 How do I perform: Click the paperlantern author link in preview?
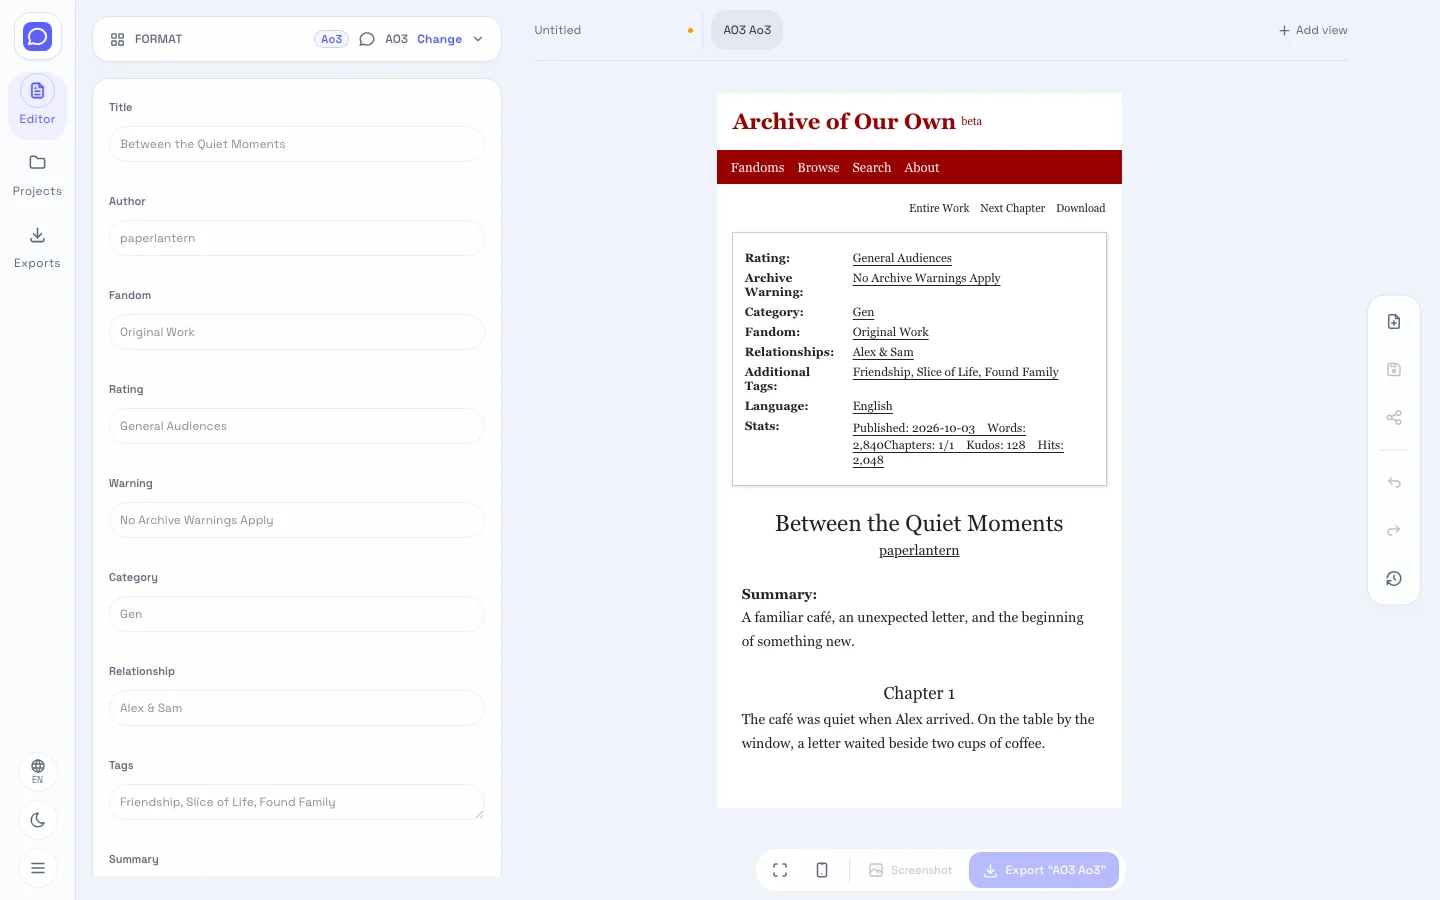click(x=919, y=550)
